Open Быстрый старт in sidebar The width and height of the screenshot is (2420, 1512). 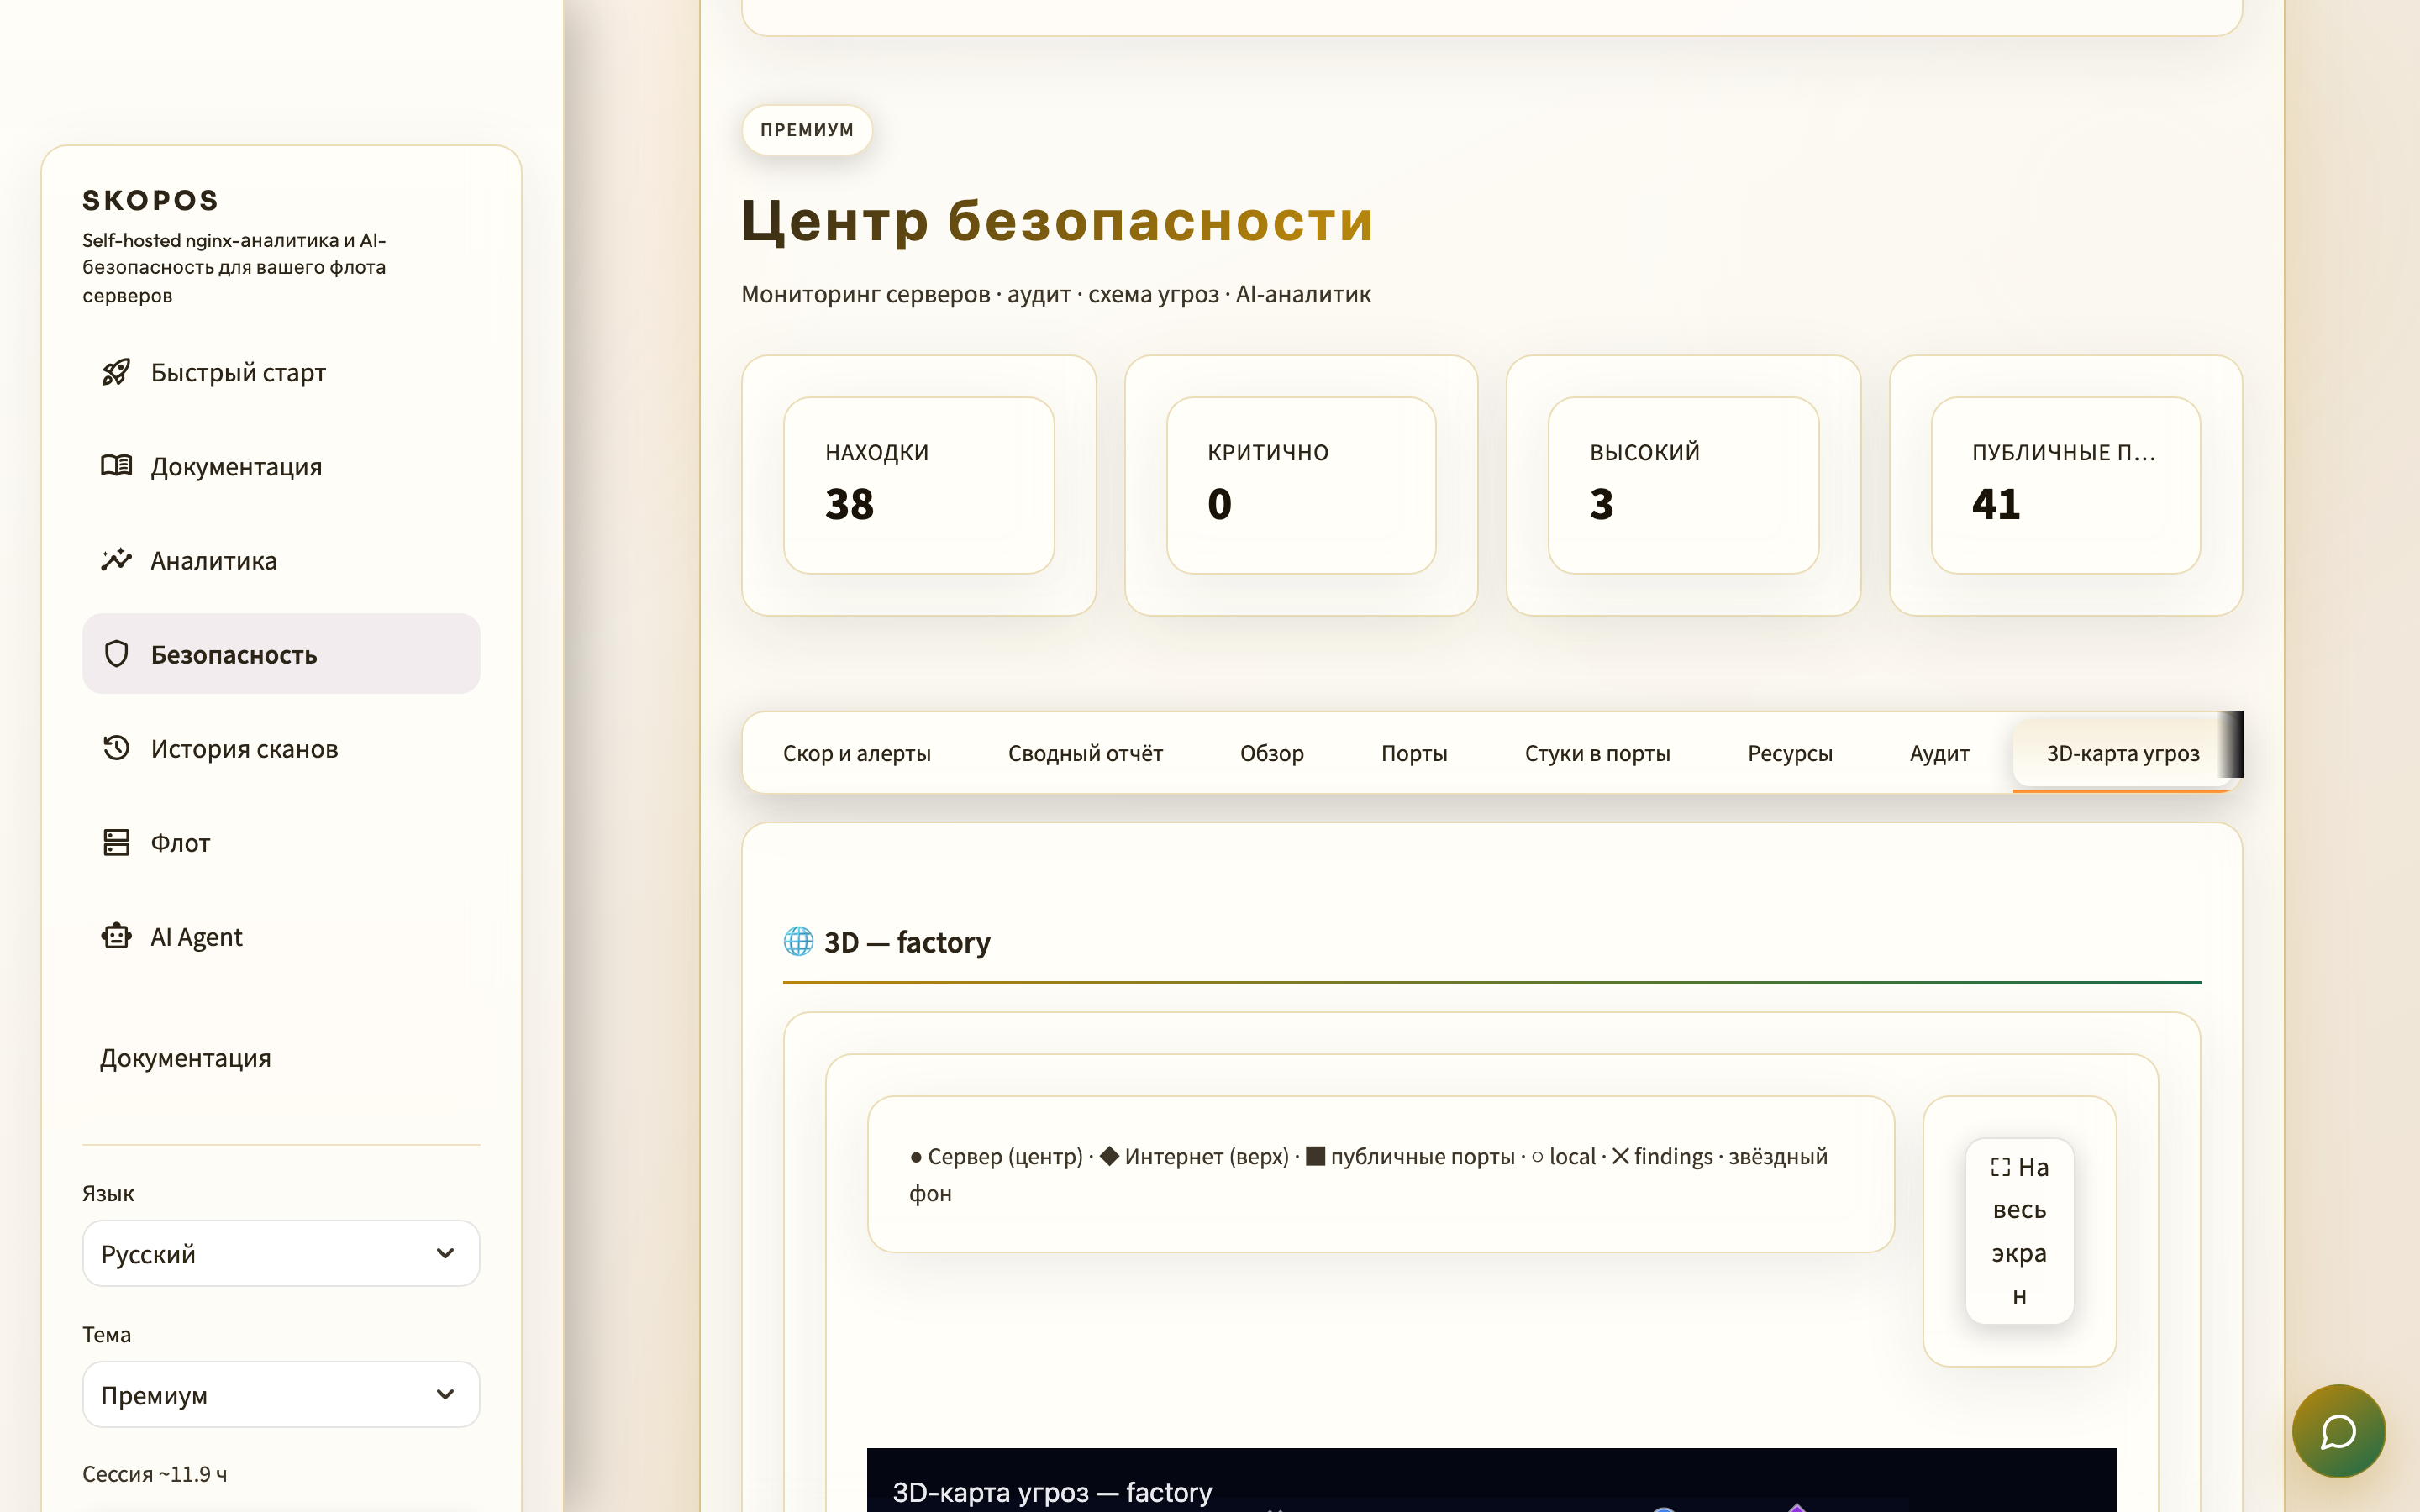coord(281,372)
